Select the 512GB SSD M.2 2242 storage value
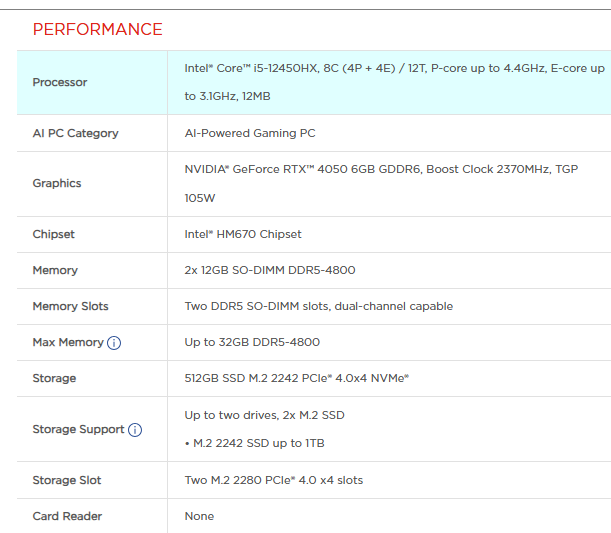 297,378
